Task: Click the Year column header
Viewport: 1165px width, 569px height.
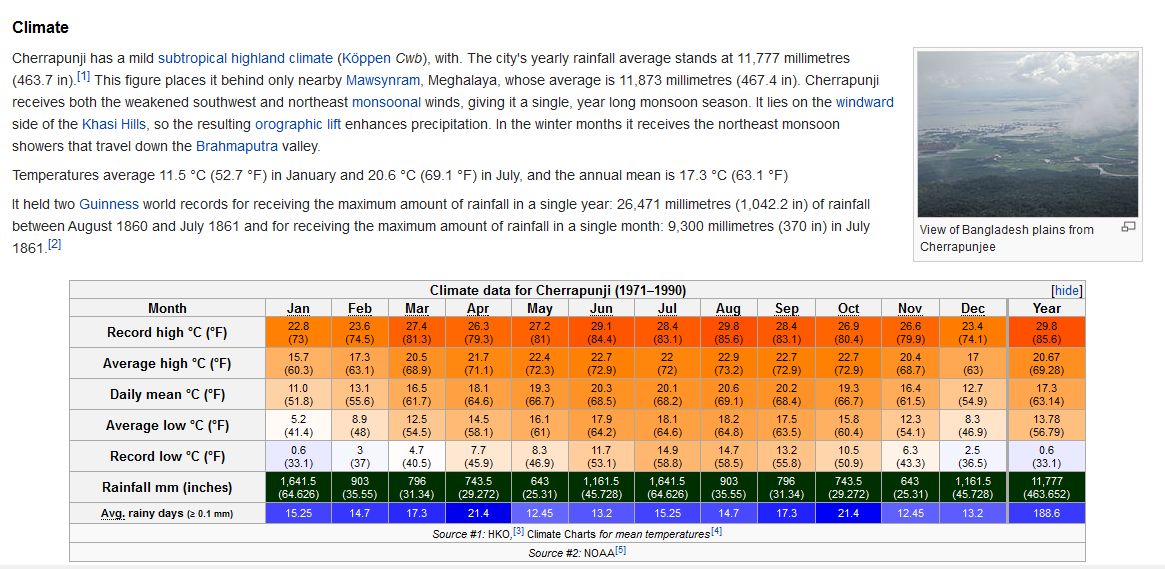Action: pyautogui.click(x=1047, y=308)
